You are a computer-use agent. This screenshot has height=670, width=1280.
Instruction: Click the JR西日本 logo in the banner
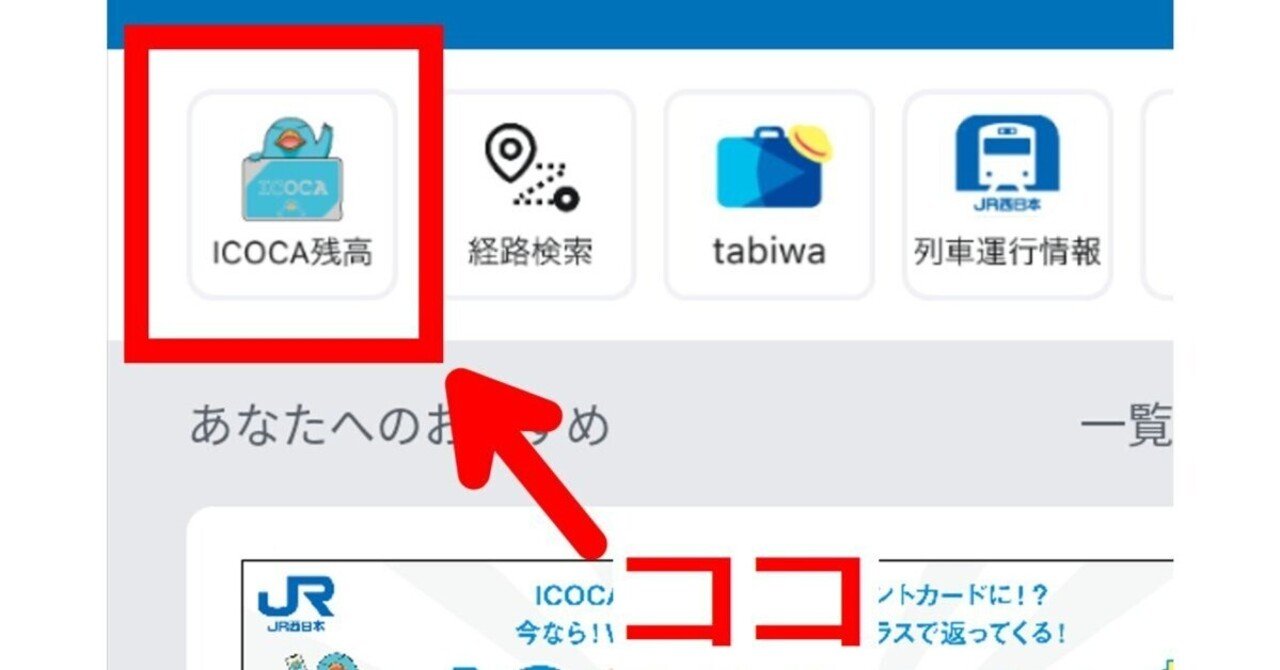coord(295,604)
